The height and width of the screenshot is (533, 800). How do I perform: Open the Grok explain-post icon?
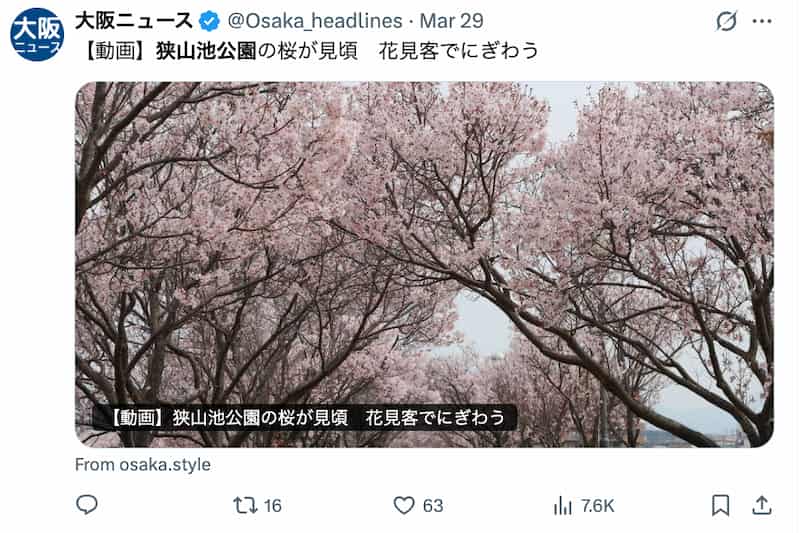coord(726,21)
